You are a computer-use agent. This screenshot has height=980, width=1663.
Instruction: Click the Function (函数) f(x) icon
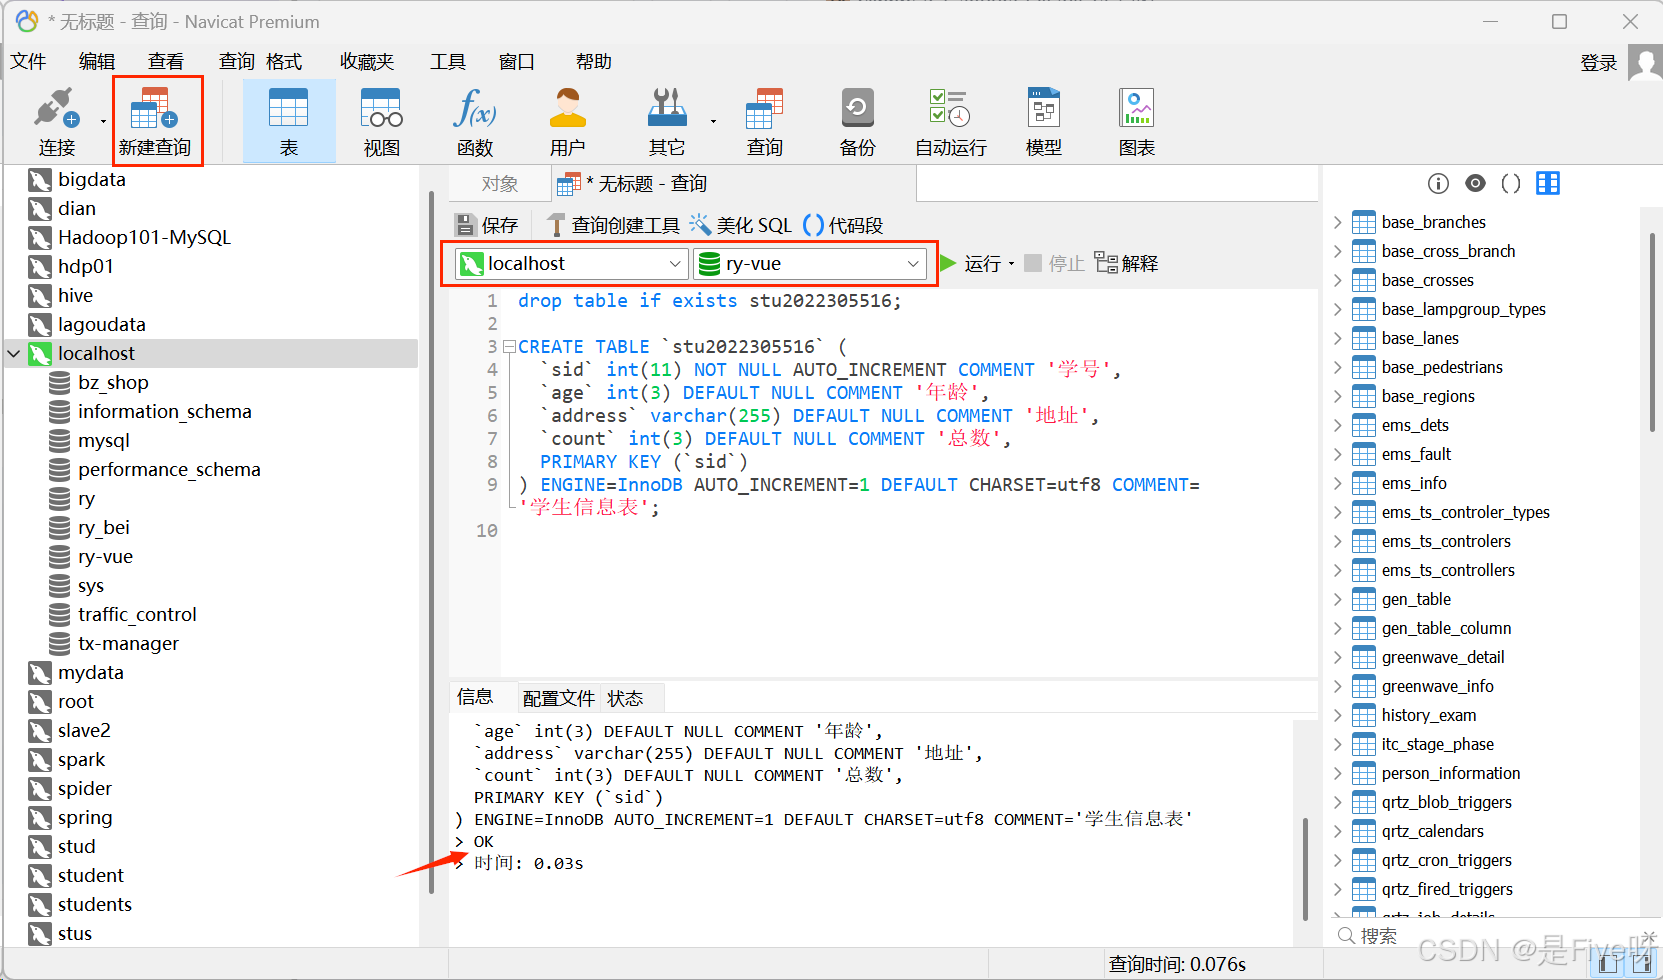point(475,110)
